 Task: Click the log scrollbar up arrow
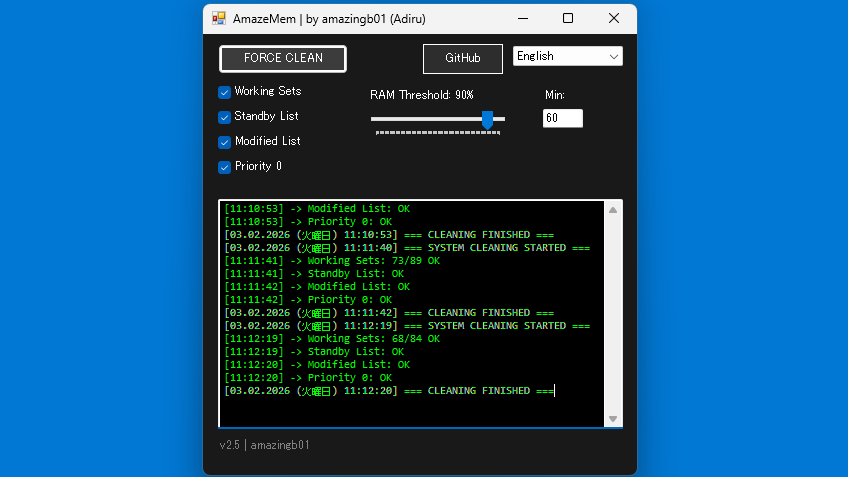613,210
